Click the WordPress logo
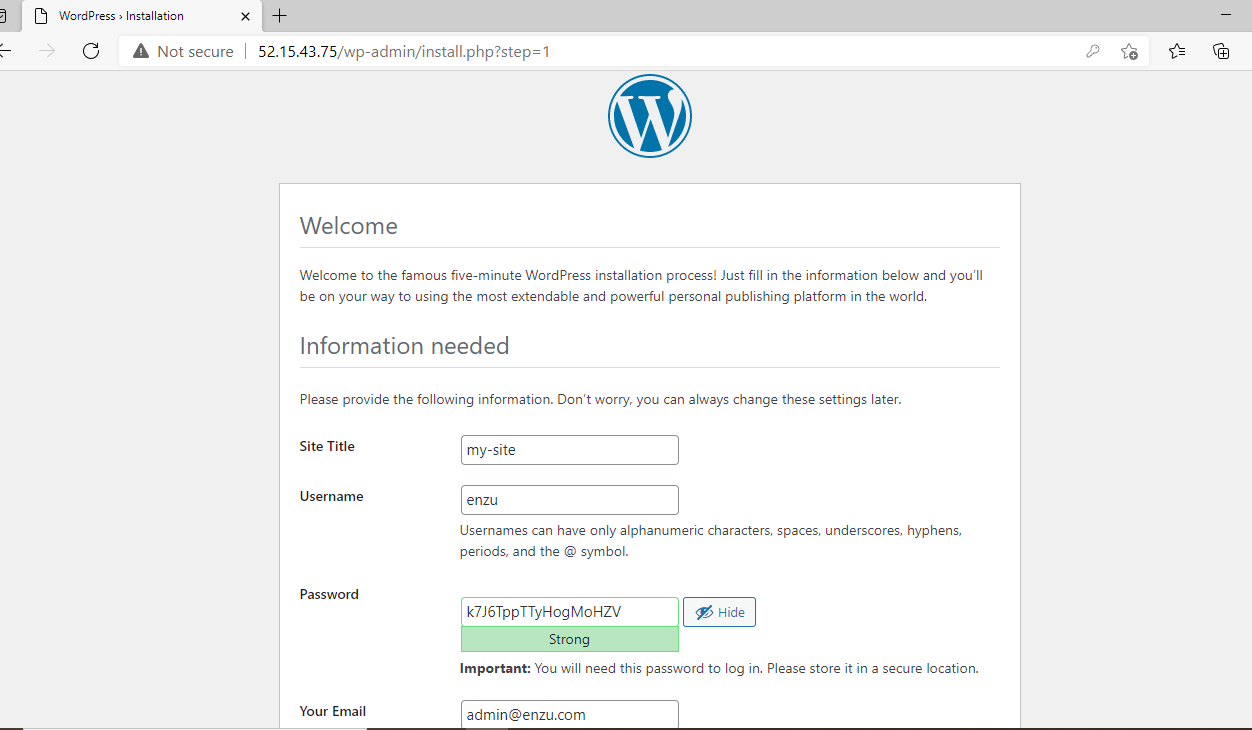 (650, 116)
